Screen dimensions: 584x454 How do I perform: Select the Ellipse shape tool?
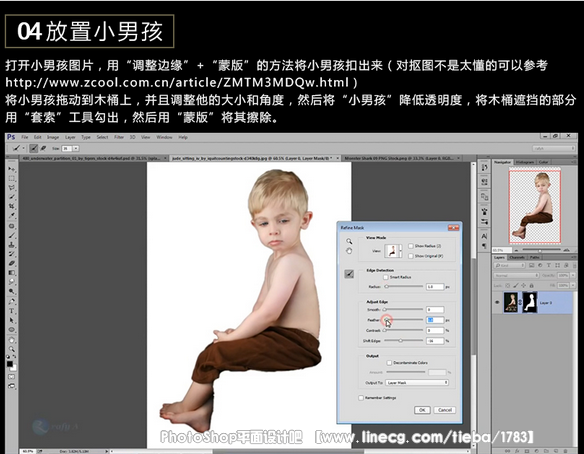click(12, 330)
